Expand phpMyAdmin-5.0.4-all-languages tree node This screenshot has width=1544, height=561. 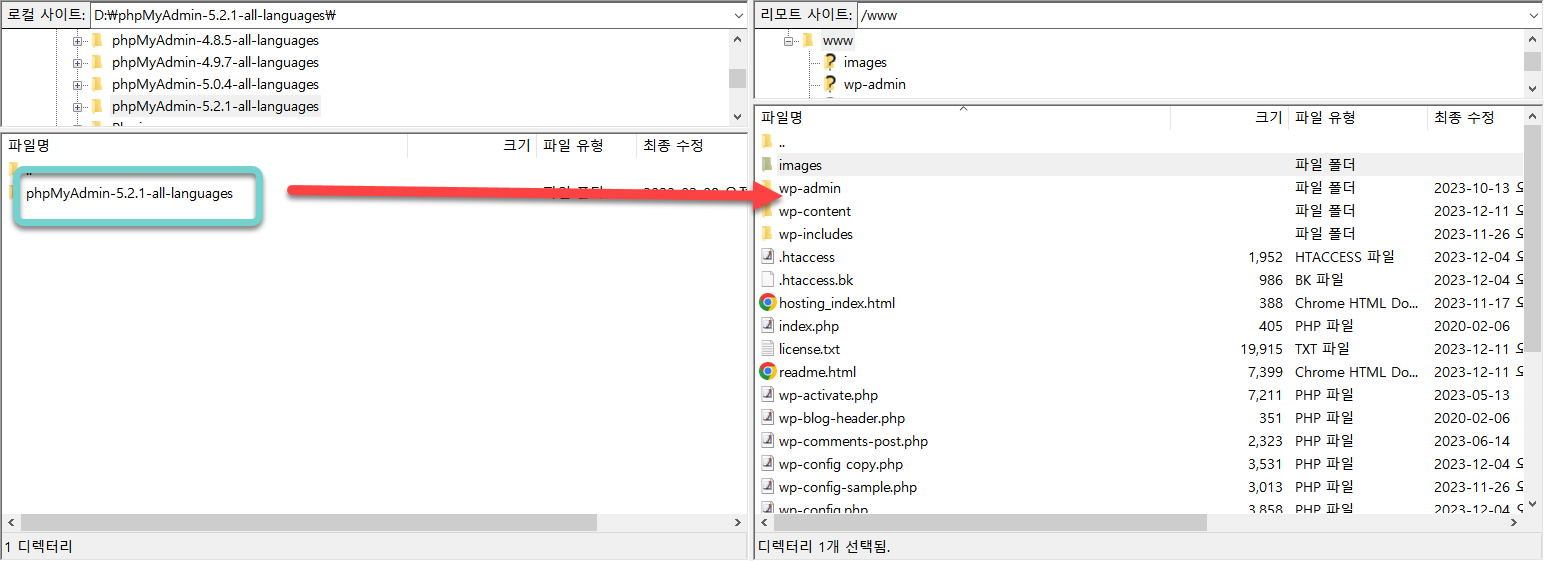coord(78,85)
